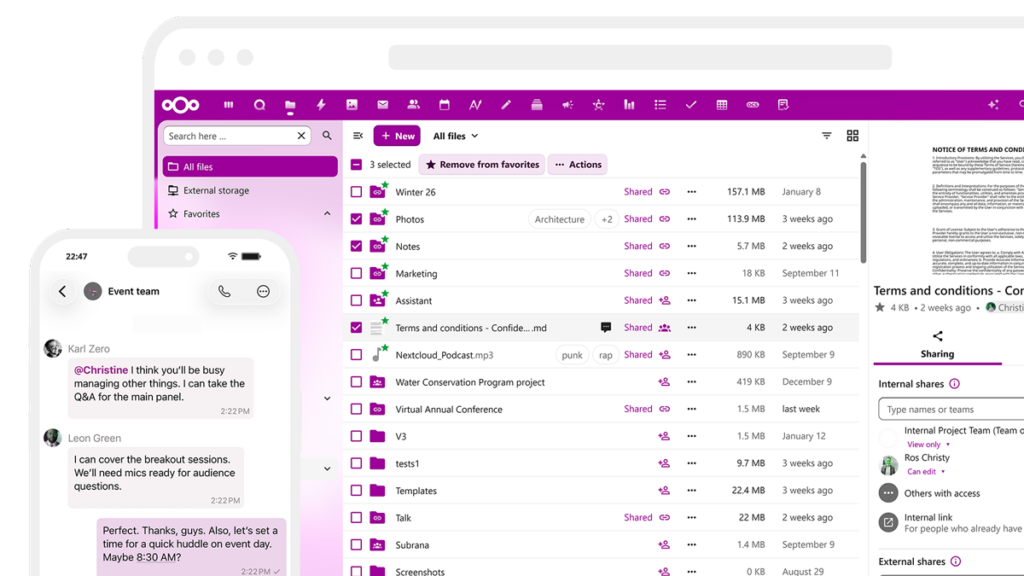The width and height of the screenshot is (1024, 576).
Task: Open the All files view dropdown
Action: pyautogui.click(x=455, y=136)
